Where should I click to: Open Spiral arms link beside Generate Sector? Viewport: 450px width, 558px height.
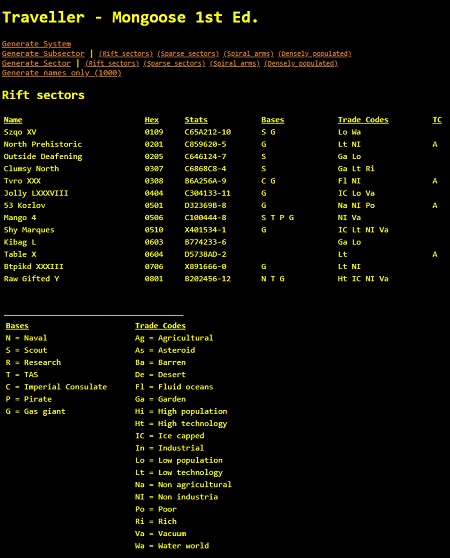click(x=235, y=63)
